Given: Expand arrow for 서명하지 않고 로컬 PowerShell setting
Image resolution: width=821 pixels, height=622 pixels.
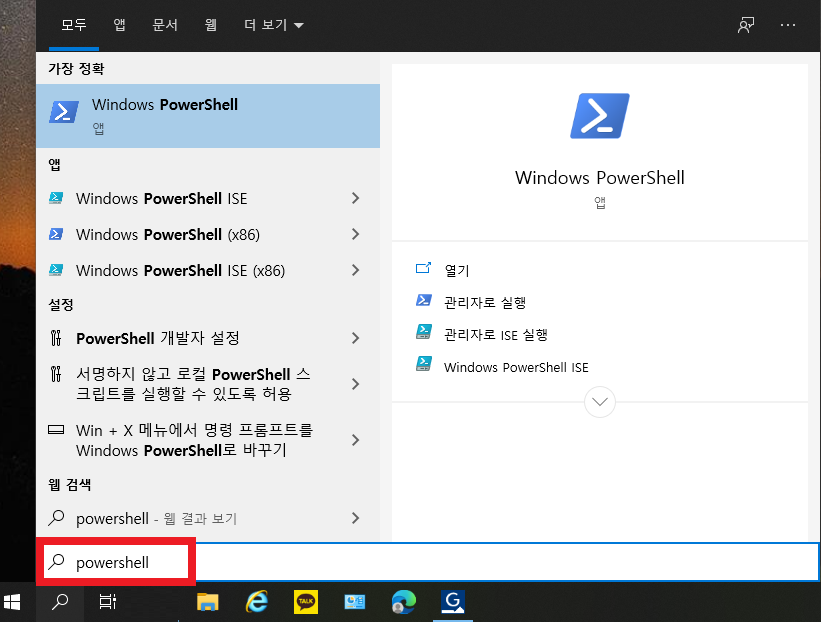Looking at the screenshot, I should 356,384.
